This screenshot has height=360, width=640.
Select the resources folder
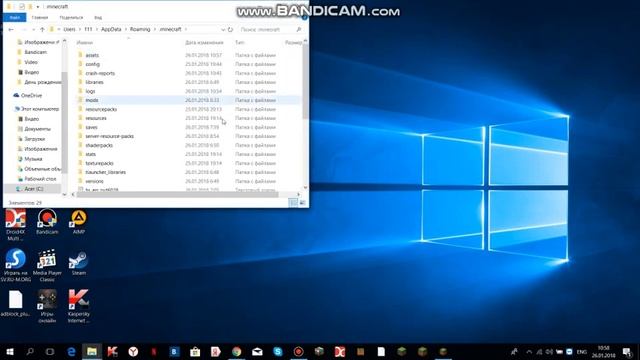[96, 118]
